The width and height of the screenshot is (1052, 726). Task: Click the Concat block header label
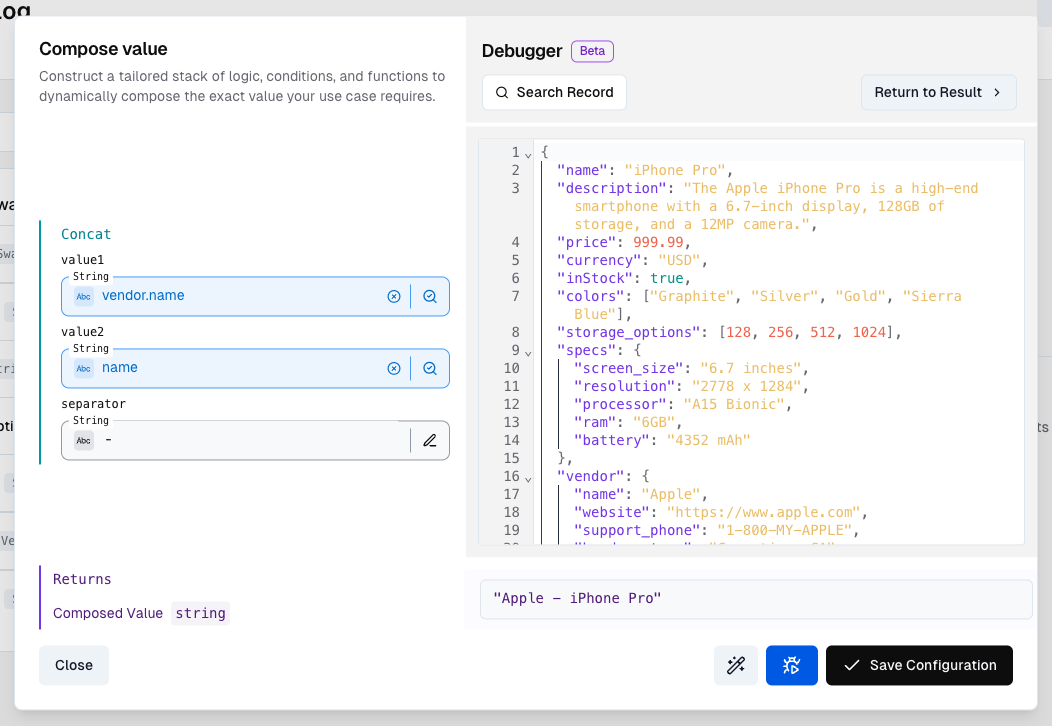tap(86, 233)
